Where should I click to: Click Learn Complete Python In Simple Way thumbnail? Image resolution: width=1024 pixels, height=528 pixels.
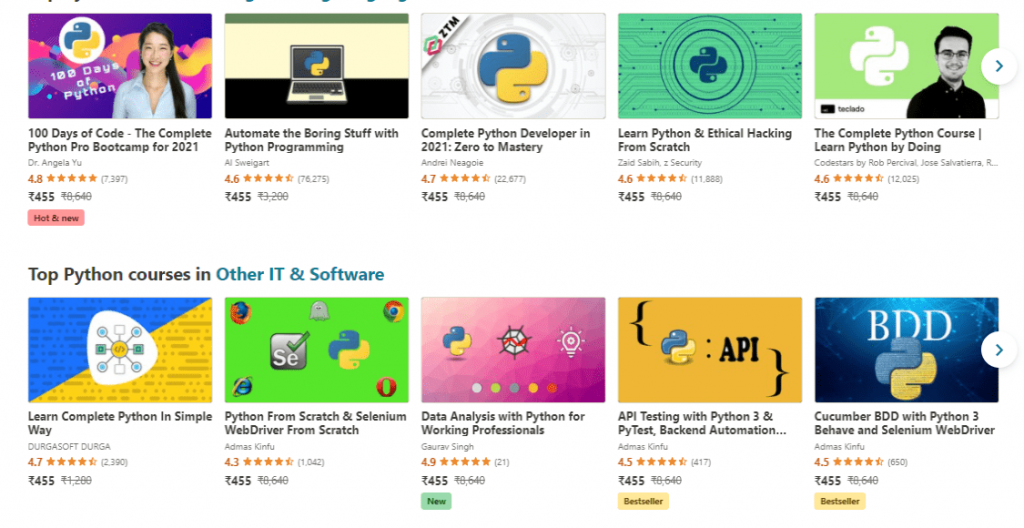coord(120,349)
